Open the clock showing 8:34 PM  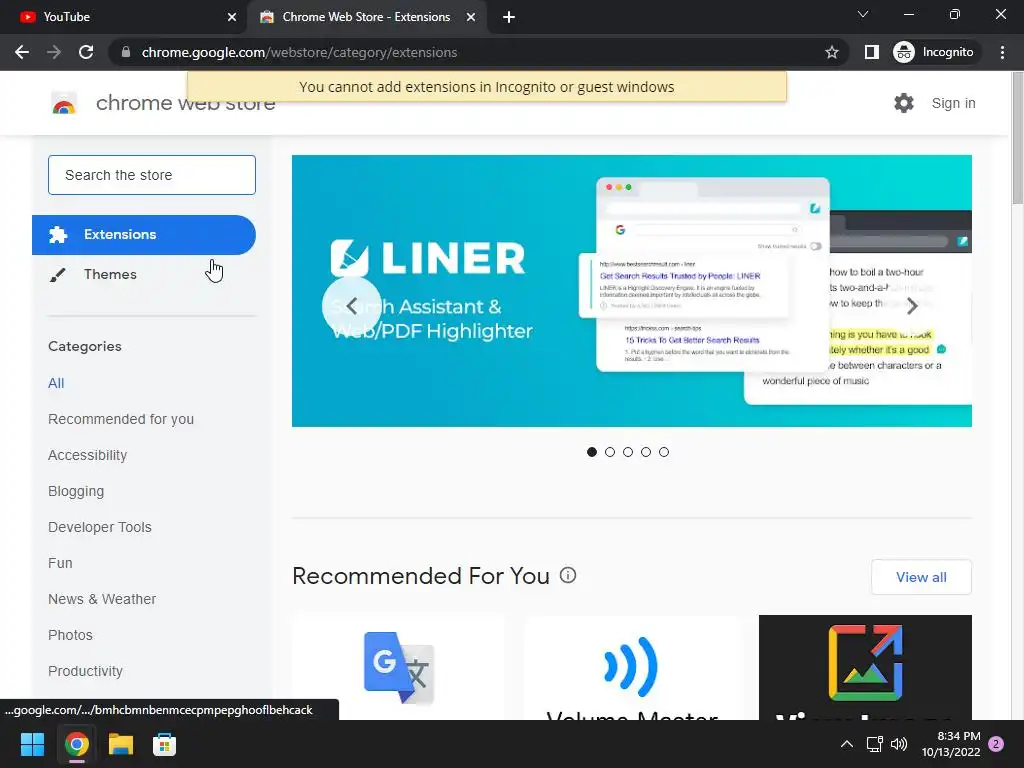pos(951,744)
